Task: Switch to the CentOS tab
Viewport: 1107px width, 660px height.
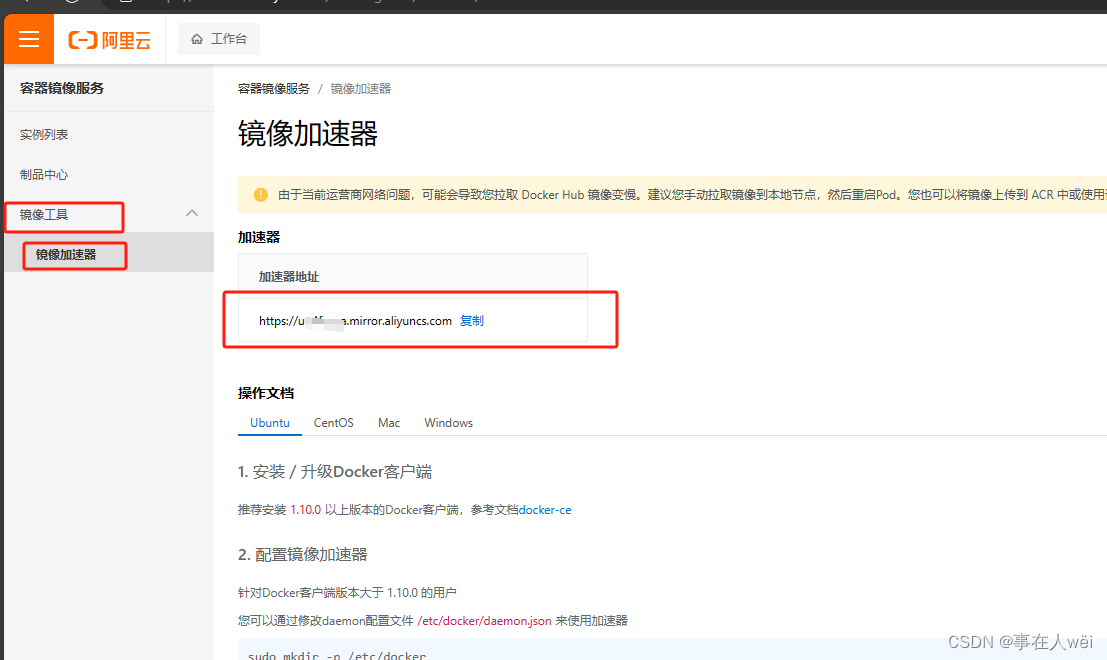Action: coord(333,422)
